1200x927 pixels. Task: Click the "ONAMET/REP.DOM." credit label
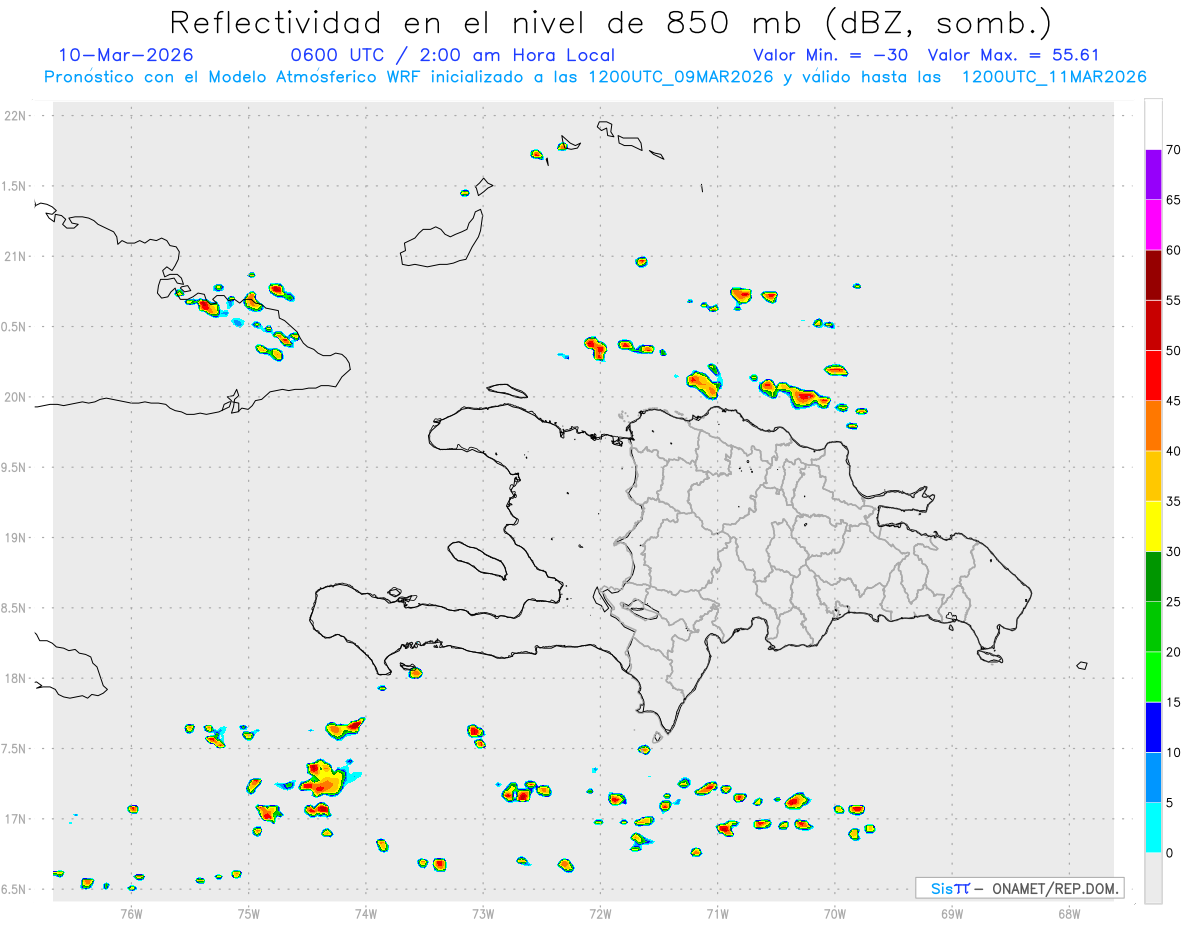click(1054, 888)
